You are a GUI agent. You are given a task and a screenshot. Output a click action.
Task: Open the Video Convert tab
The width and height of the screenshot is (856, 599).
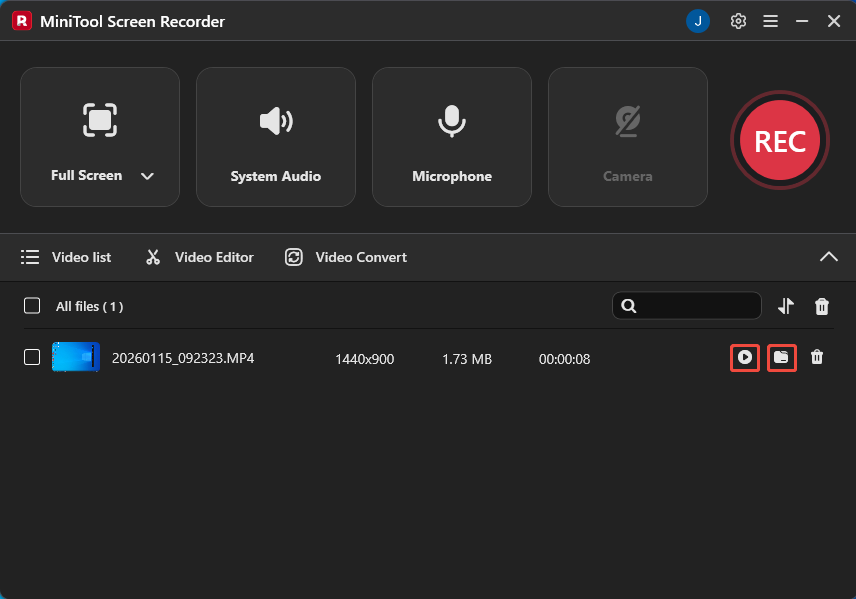(x=345, y=257)
